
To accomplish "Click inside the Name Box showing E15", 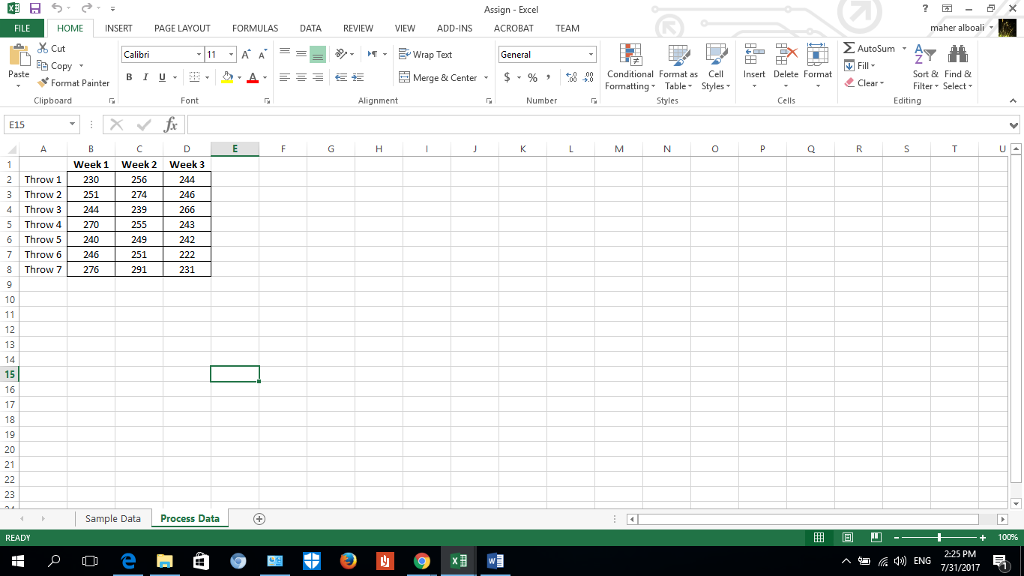I will (x=38, y=123).
